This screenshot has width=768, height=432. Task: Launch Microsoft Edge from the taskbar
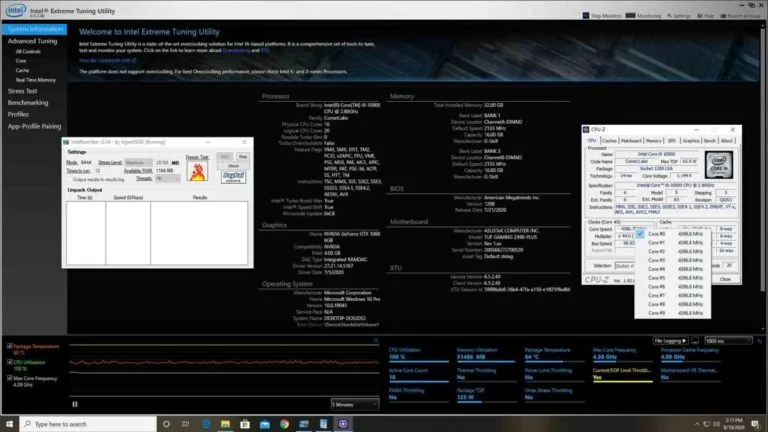[206, 424]
